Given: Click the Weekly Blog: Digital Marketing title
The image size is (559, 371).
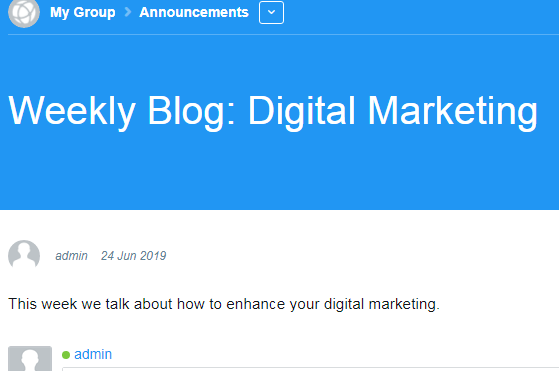Looking at the screenshot, I should click(273, 111).
